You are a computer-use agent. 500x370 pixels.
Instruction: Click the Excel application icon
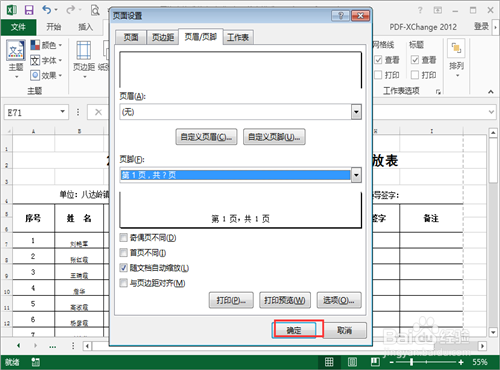[x=12, y=10]
